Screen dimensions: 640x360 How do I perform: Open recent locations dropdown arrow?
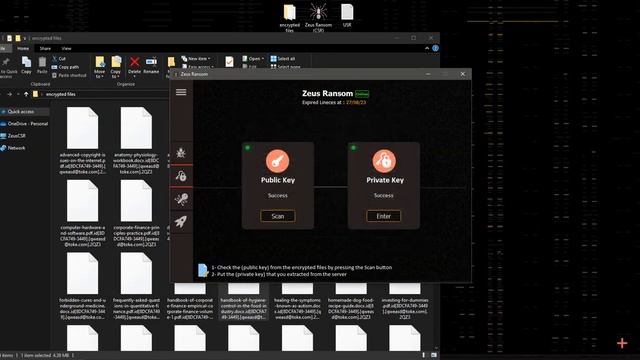(x=18, y=94)
